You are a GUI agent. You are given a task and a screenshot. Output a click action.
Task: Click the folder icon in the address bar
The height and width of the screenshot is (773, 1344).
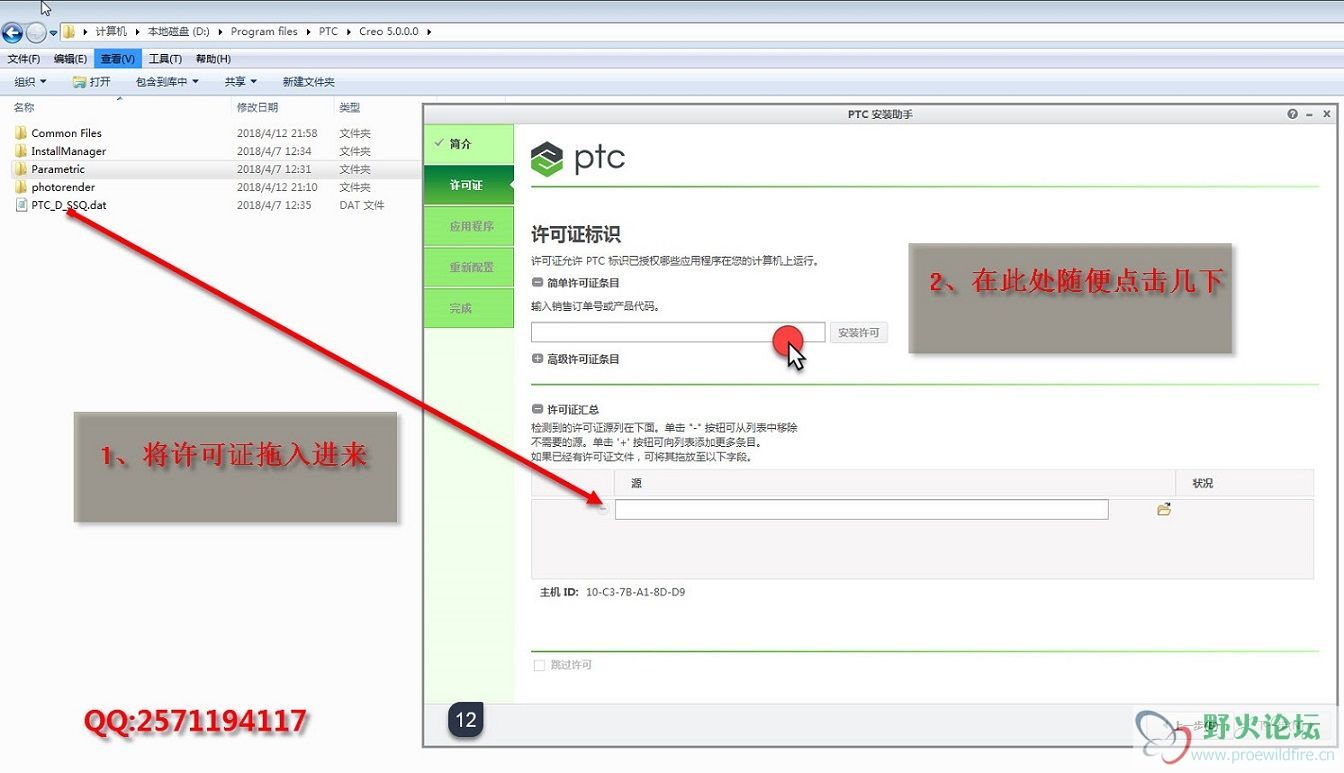[69, 31]
